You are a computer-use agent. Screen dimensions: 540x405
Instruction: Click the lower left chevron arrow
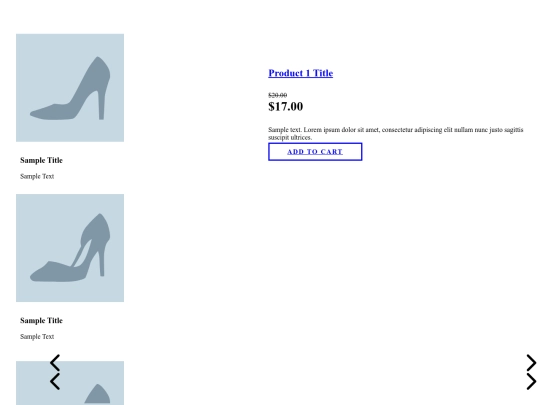pyautogui.click(x=55, y=381)
